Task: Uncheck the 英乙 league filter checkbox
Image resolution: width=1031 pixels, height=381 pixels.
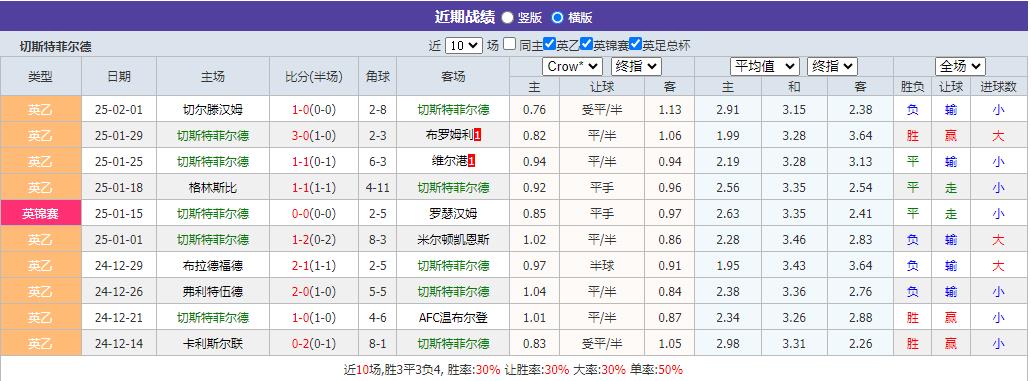Action: coord(550,44)
